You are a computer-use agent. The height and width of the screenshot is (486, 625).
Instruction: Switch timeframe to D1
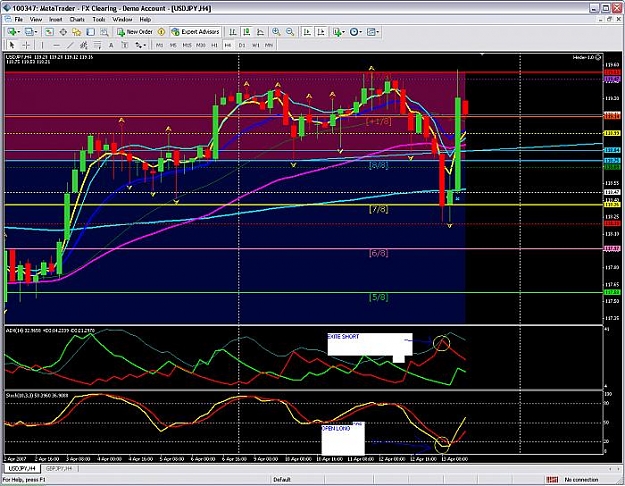pyautogui.click(x=242, y=45)
